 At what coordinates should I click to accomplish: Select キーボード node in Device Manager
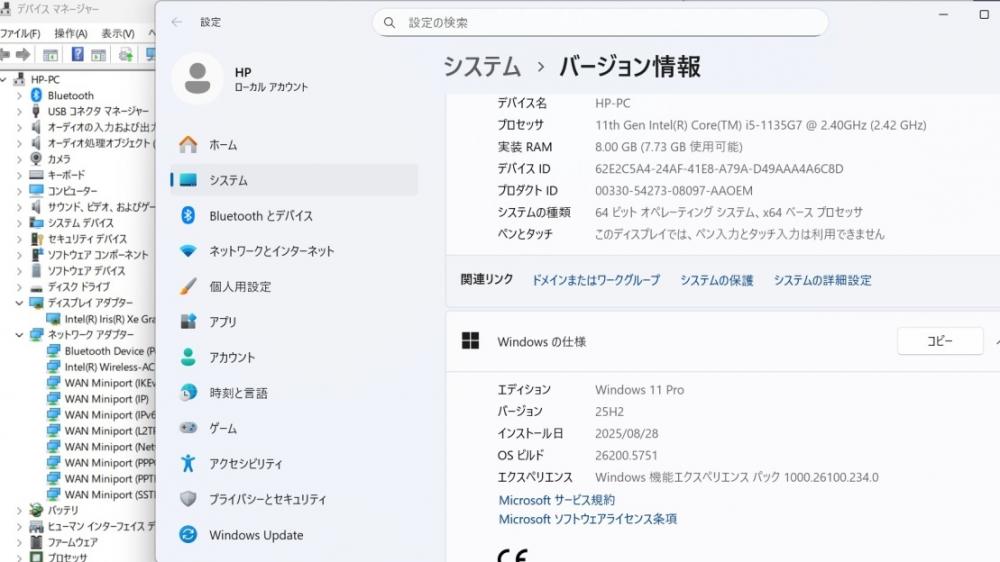66,175
